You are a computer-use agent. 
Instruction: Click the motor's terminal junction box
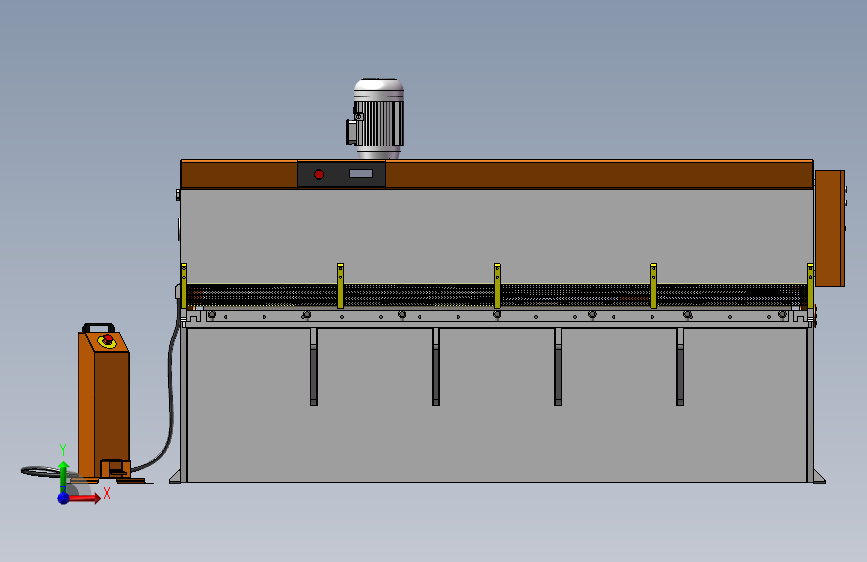(x=351, y=132)
